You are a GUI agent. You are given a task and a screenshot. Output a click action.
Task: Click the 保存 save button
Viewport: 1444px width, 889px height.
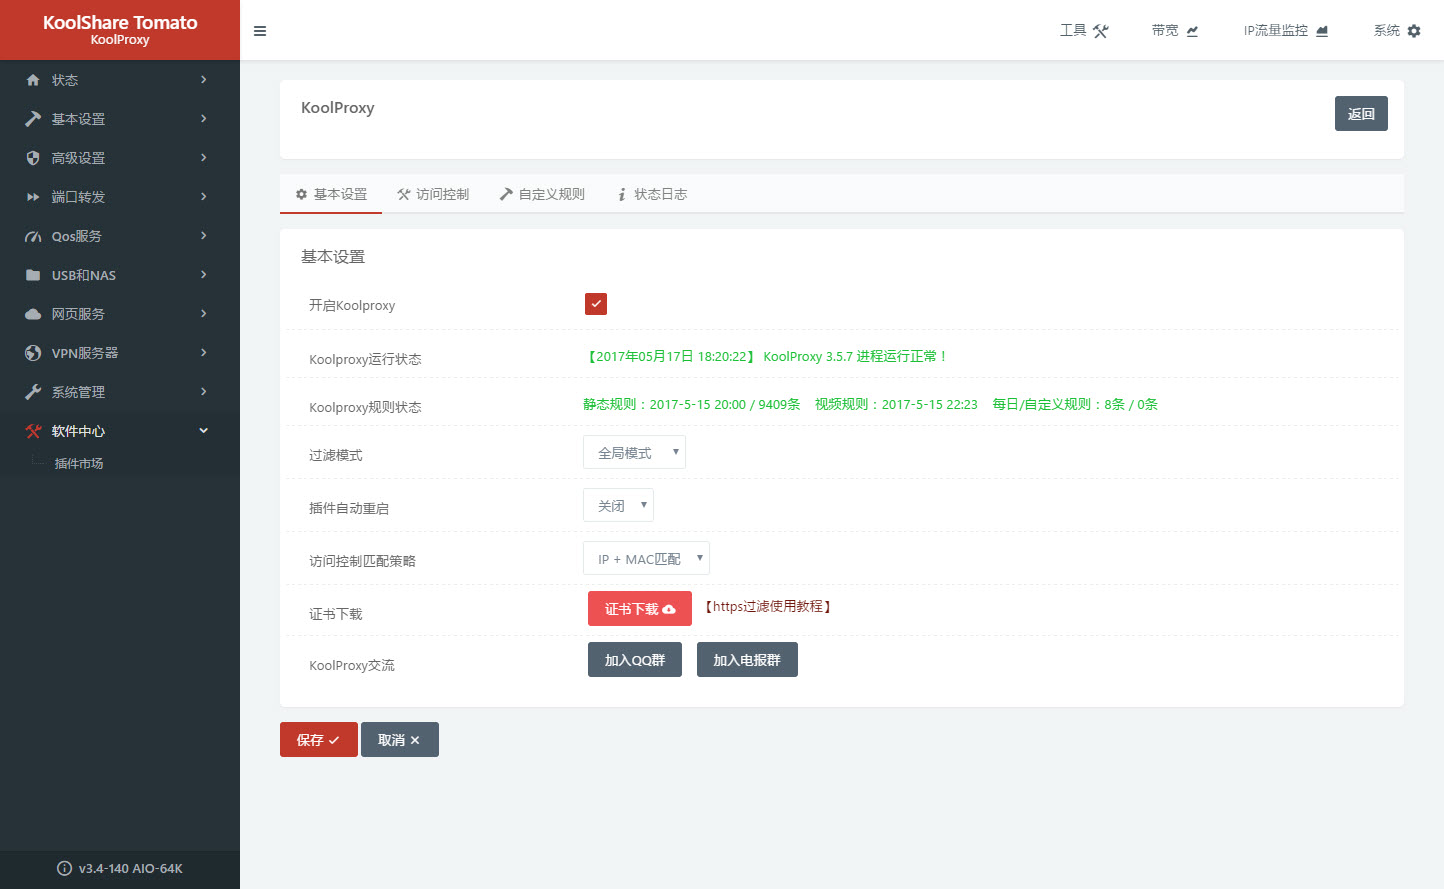point(318,740)
